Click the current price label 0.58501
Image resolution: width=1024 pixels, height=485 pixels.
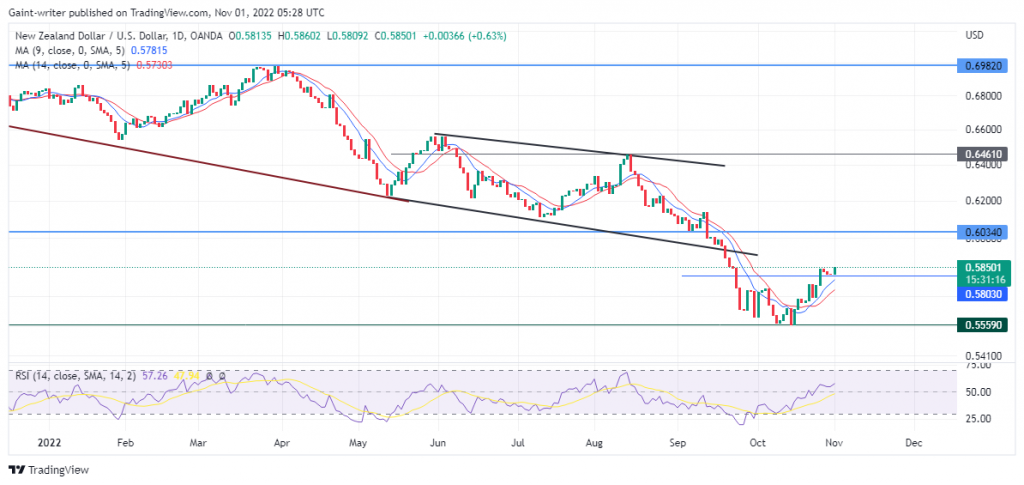pyautogui.click(x=984, y=267)
